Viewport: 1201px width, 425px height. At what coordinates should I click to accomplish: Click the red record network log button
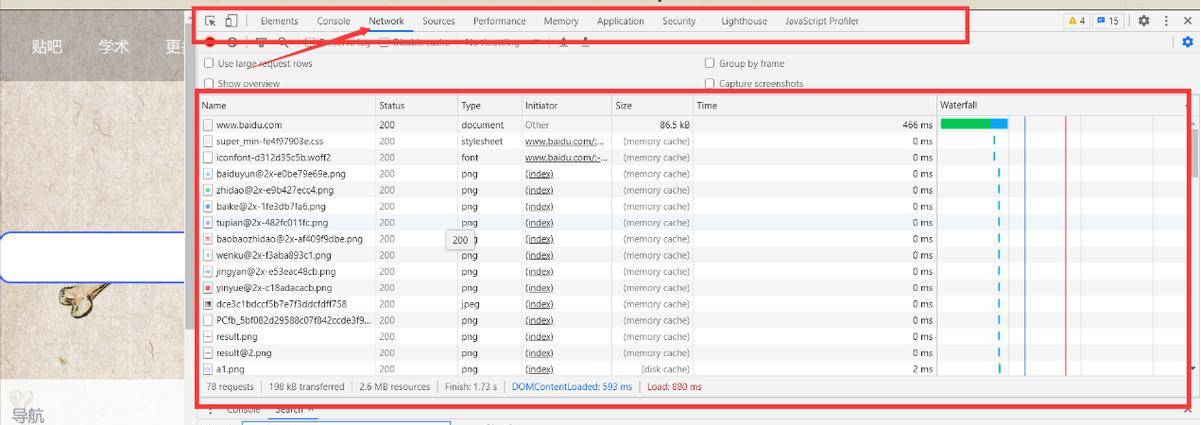tap(211, 42)
